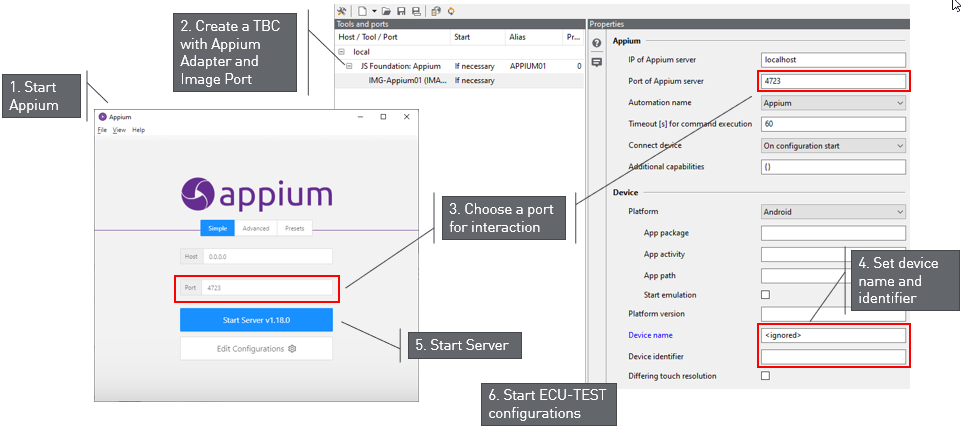Click the IP of Appium server field

click(833, 60)
